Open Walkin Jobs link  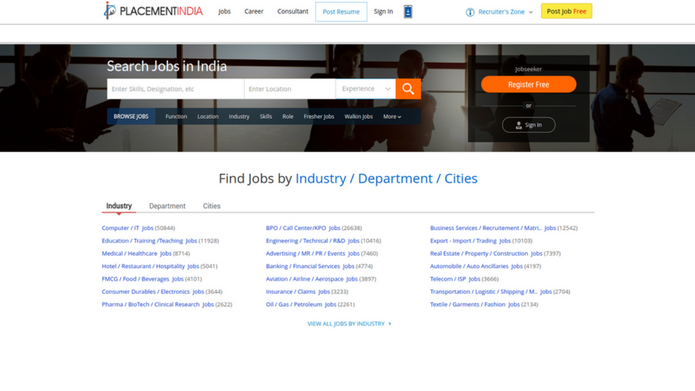(358, 117)
